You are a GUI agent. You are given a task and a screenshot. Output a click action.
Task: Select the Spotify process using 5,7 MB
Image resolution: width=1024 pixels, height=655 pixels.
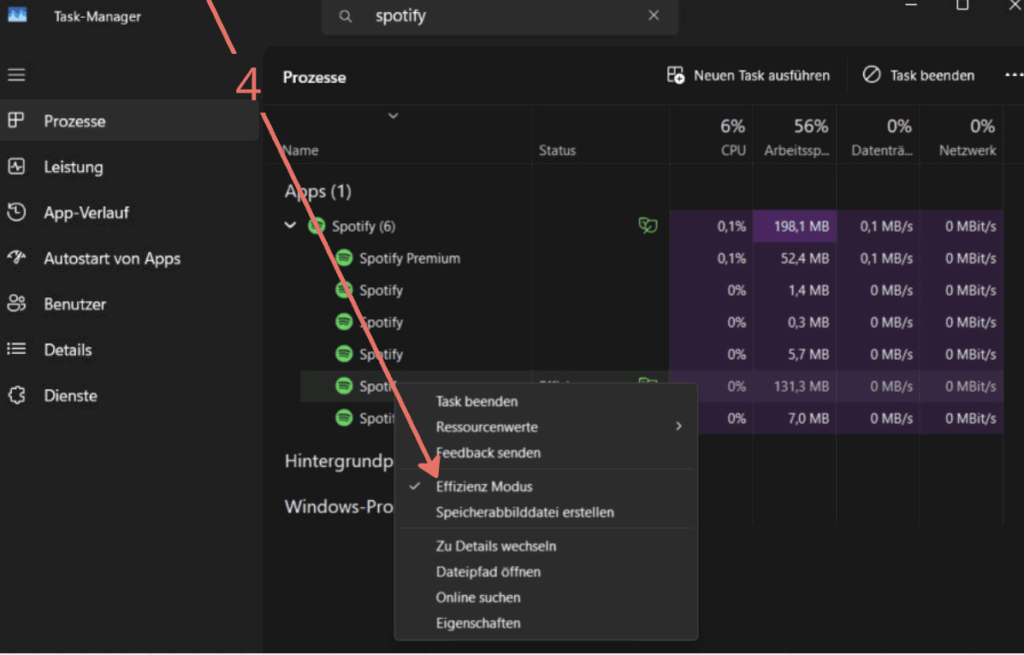coord(651,355)
